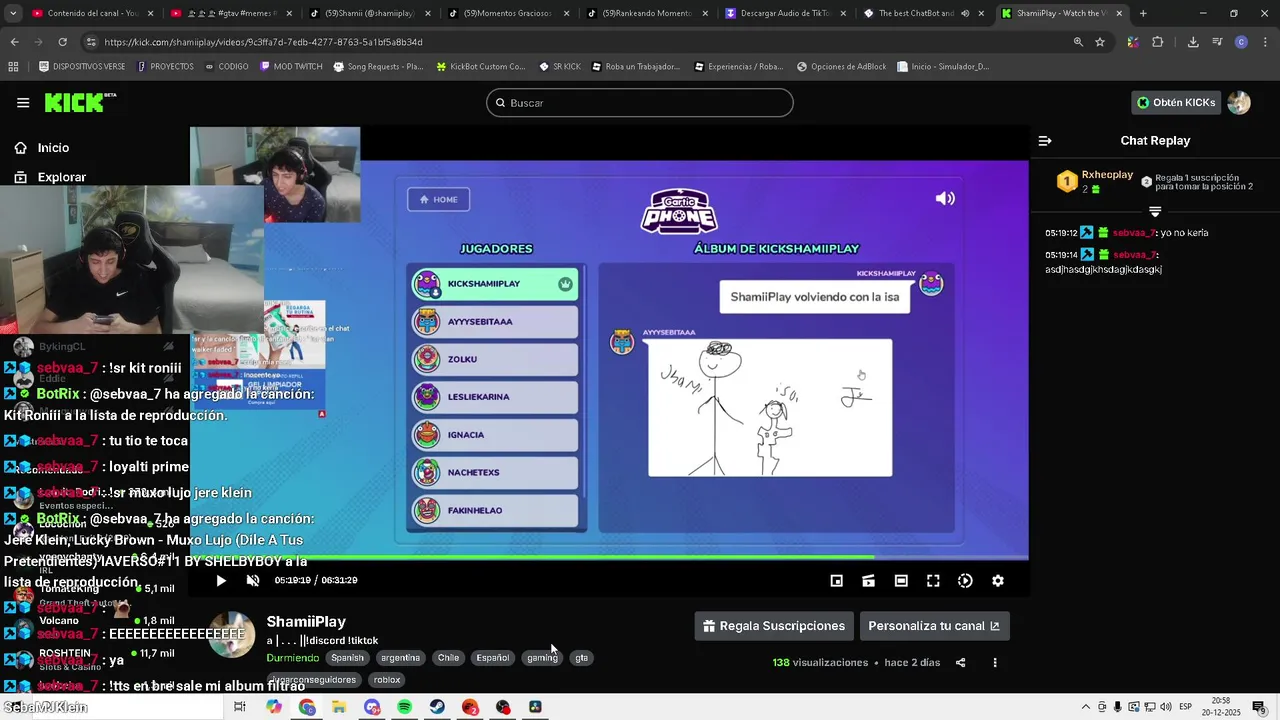Toggle mini-player mode in video controls

coord(837,581)
